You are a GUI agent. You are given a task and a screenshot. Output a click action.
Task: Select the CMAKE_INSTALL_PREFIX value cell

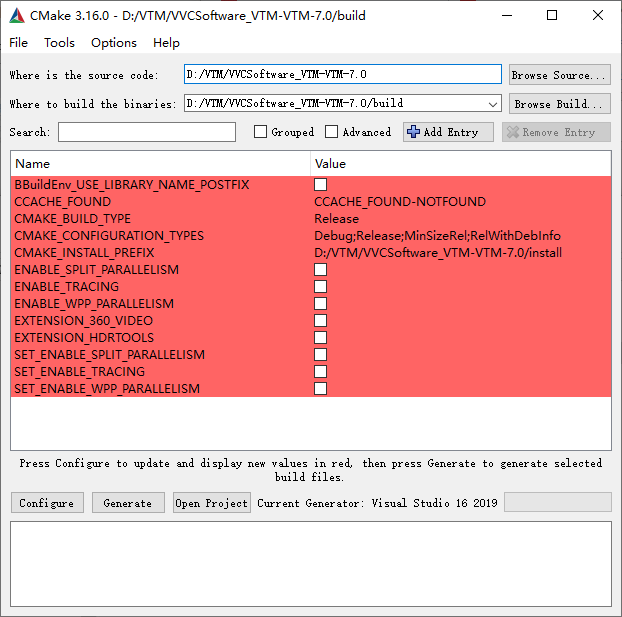click(460, 253)
